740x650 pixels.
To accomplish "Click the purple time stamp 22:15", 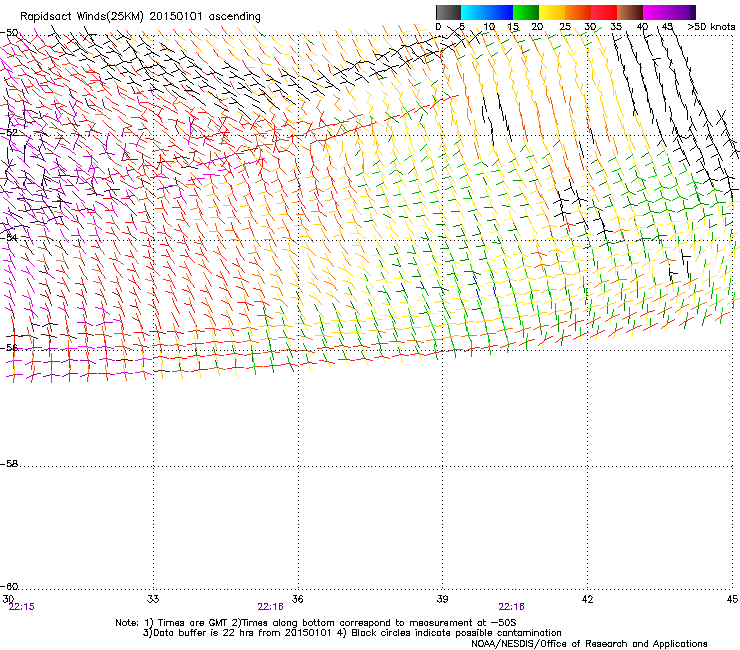I will 22,607.
